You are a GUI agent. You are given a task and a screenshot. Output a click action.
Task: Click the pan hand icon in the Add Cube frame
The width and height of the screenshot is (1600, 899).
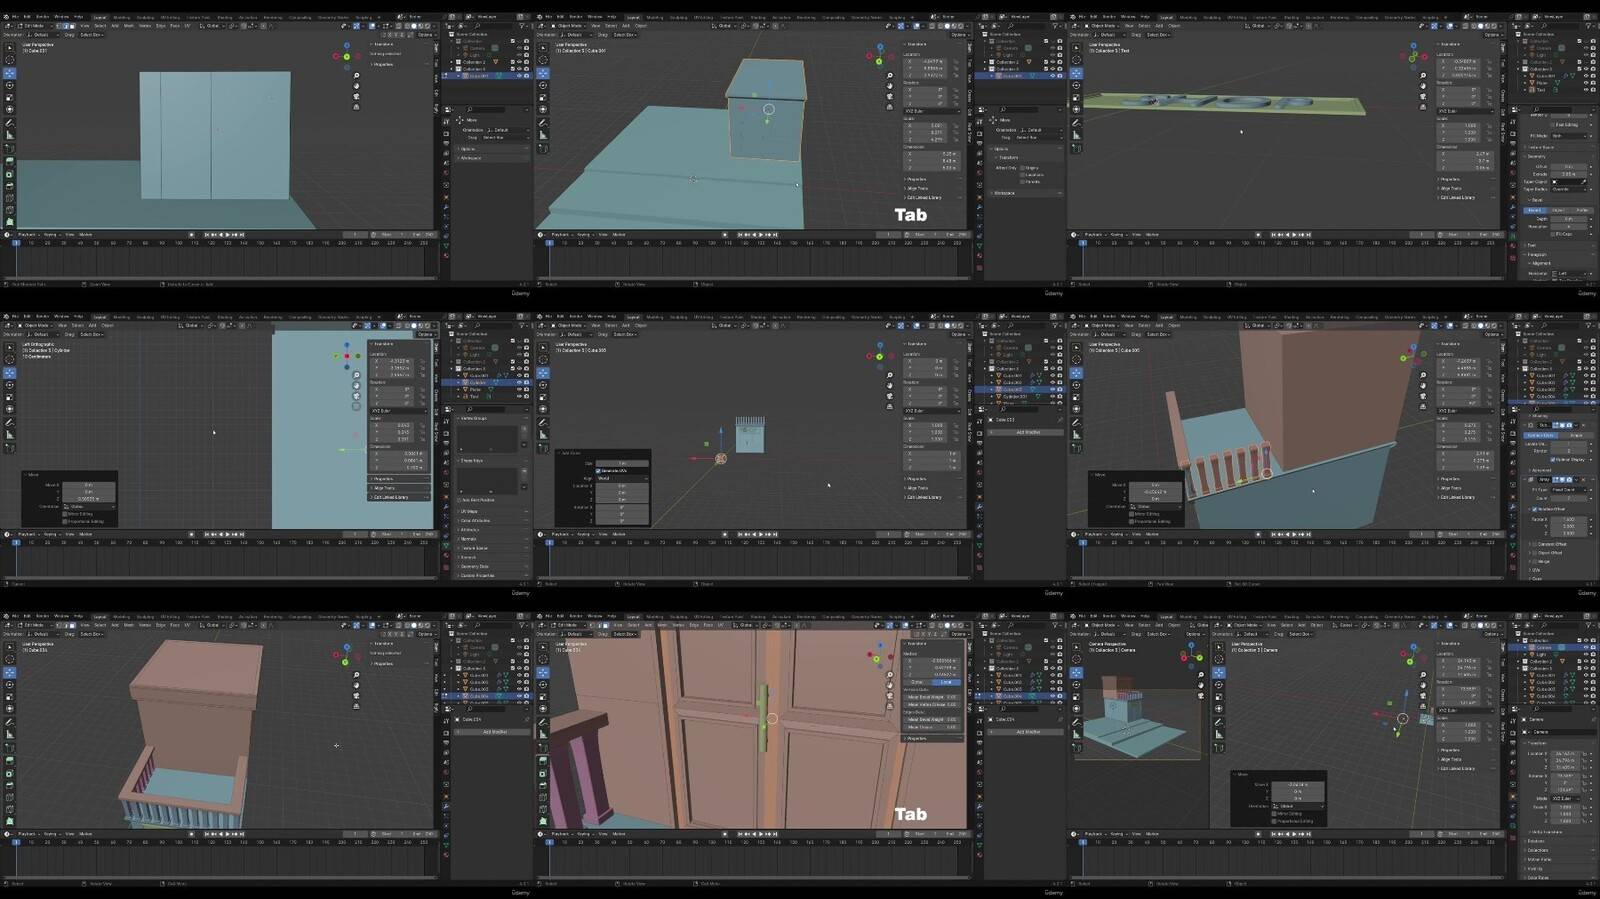(889, 385)
